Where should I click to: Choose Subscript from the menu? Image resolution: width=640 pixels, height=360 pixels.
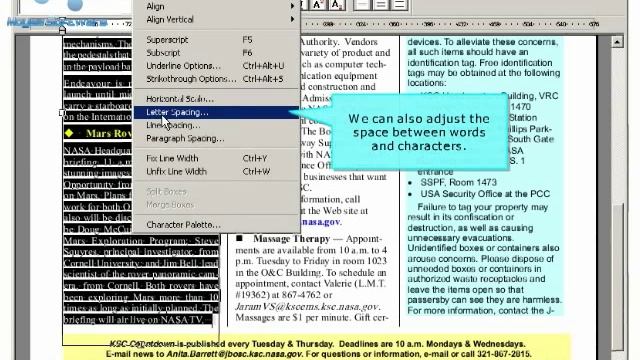point(217,53)
